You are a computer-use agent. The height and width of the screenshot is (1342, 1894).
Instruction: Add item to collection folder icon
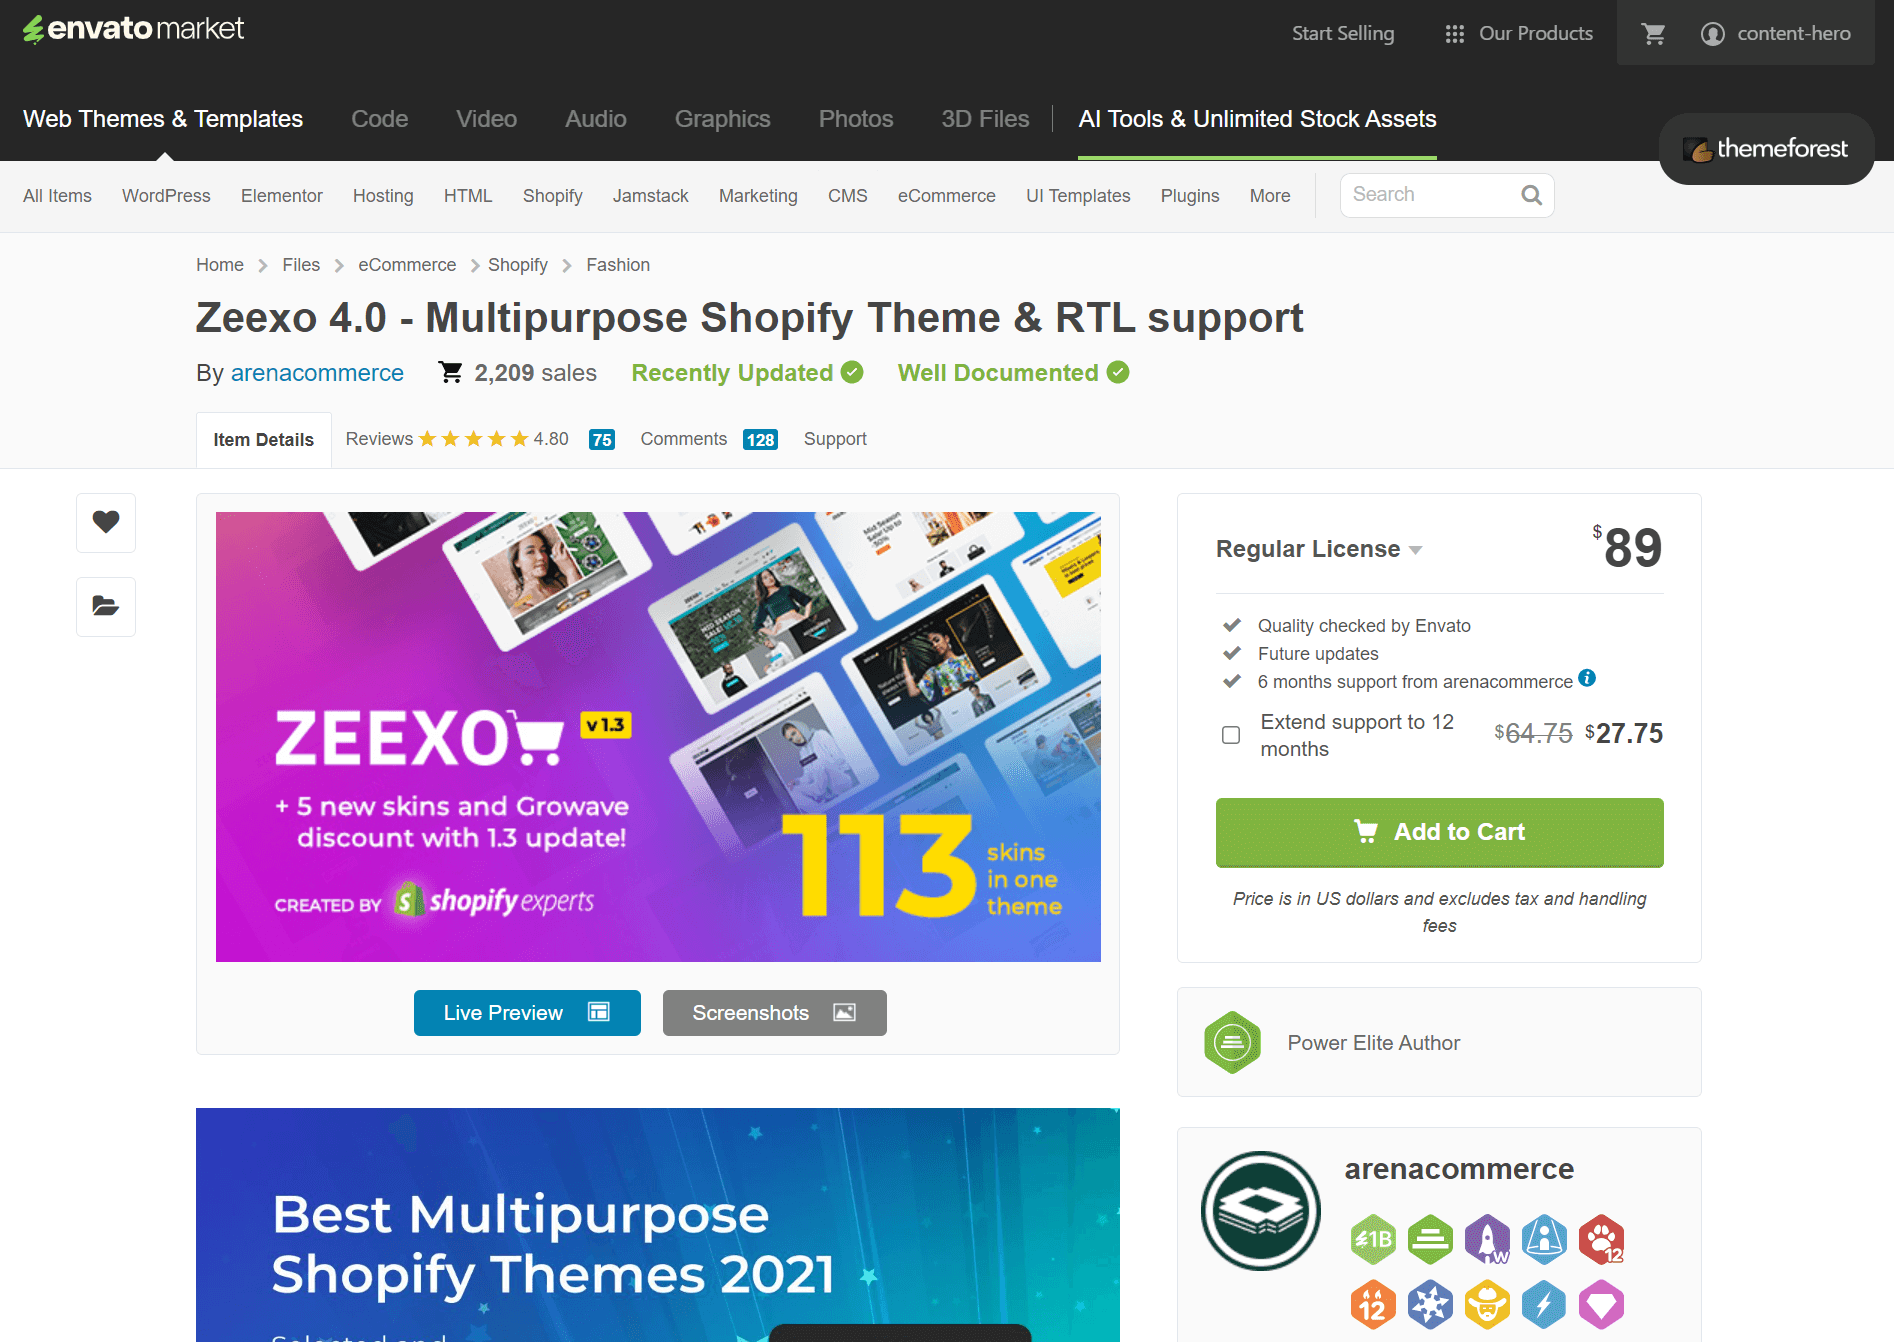[105, 606]
